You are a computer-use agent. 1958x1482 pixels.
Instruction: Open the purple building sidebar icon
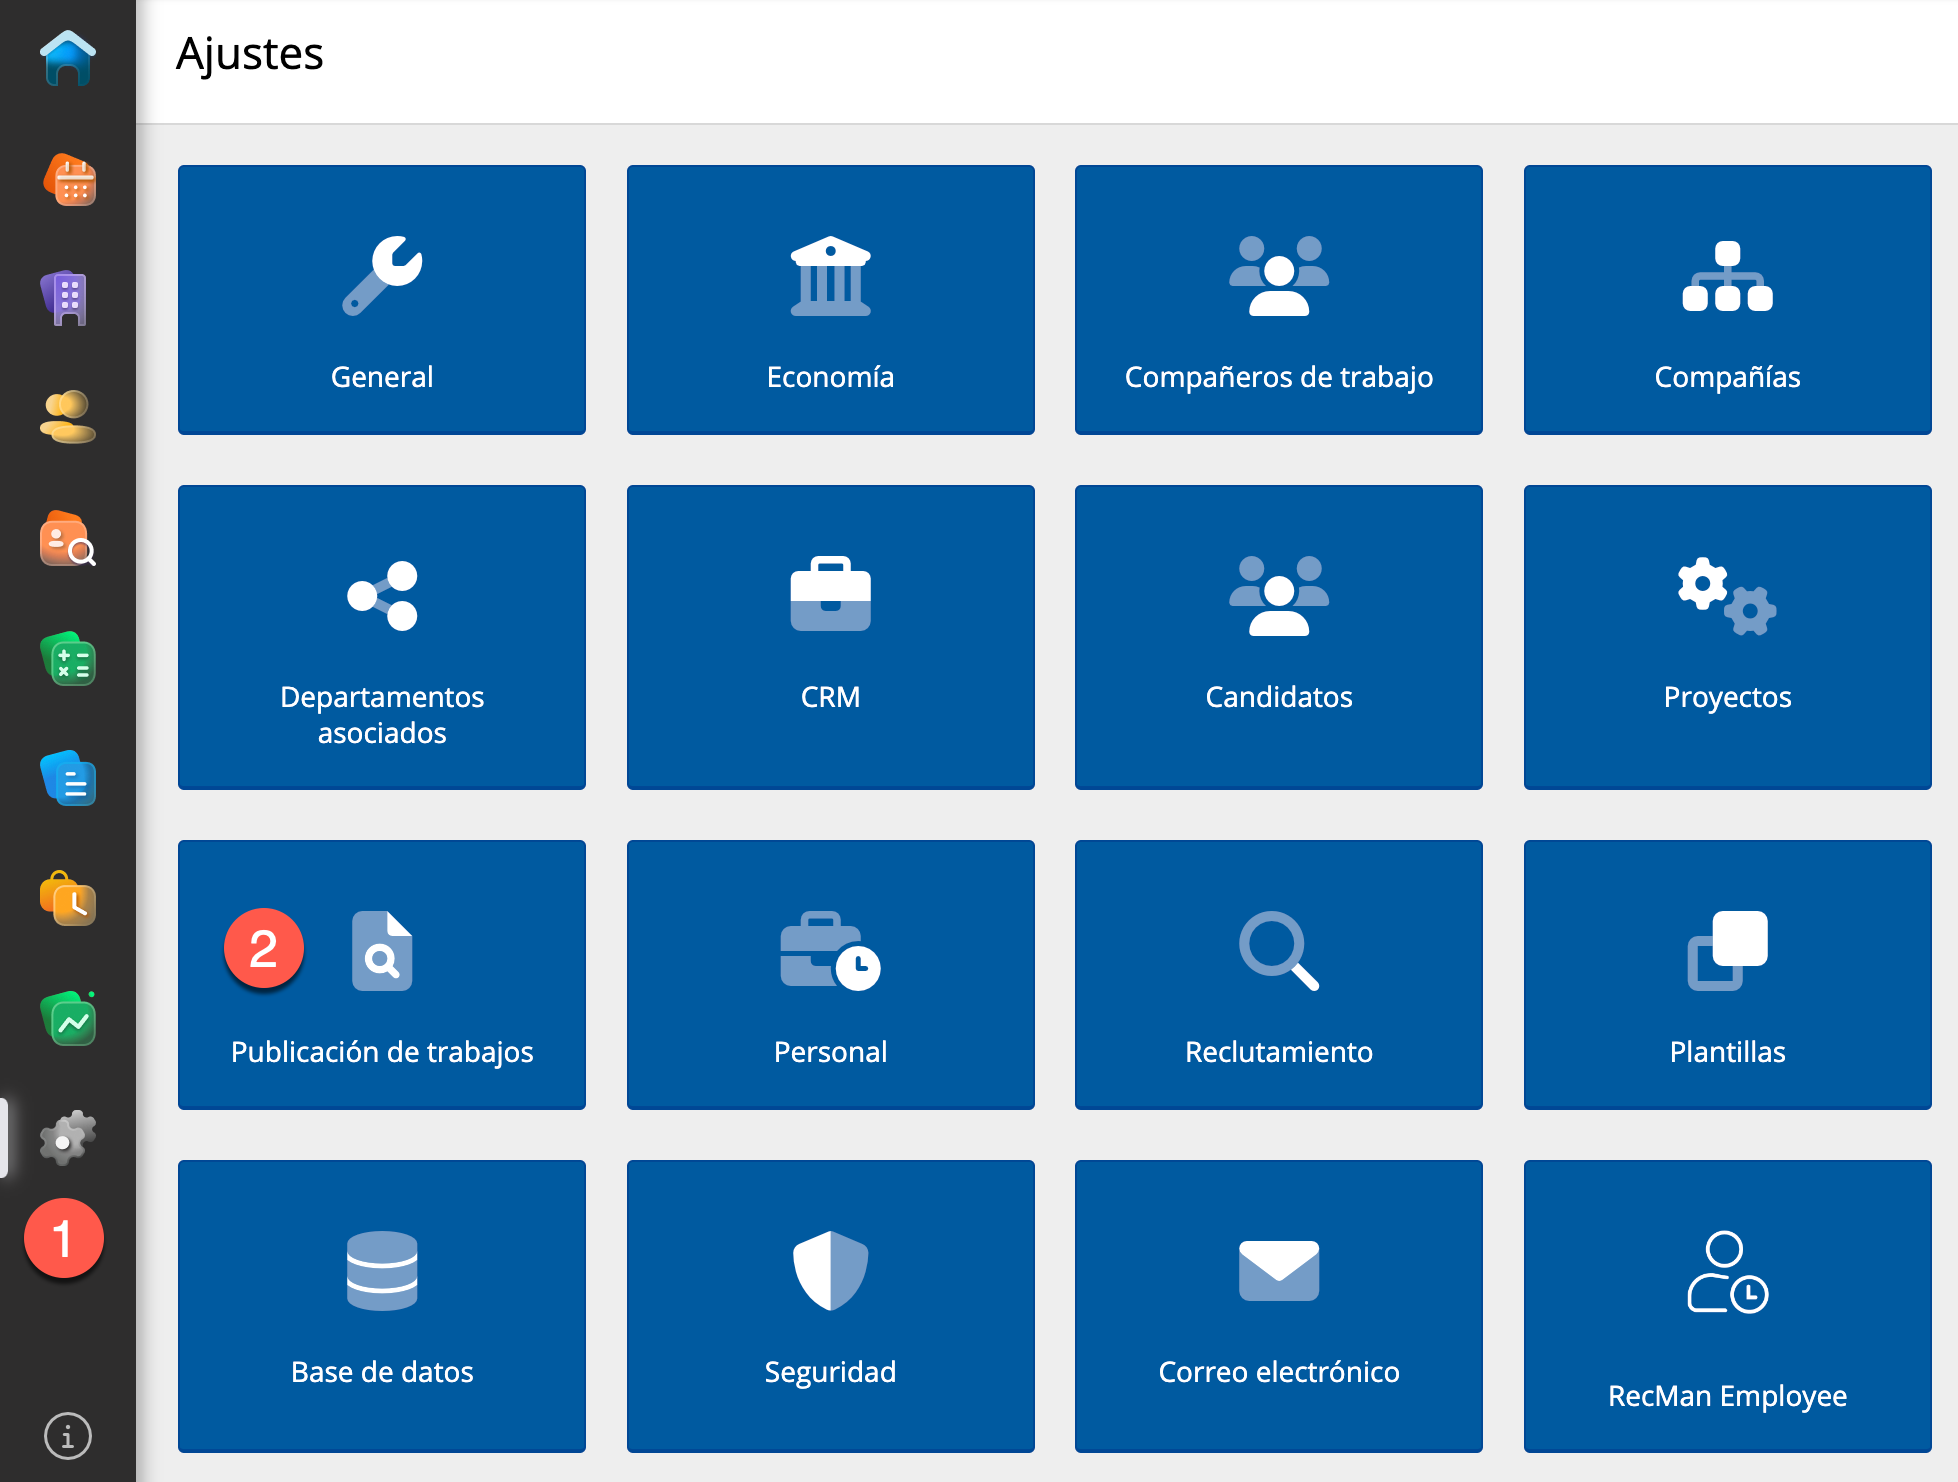tap(68, 298)
